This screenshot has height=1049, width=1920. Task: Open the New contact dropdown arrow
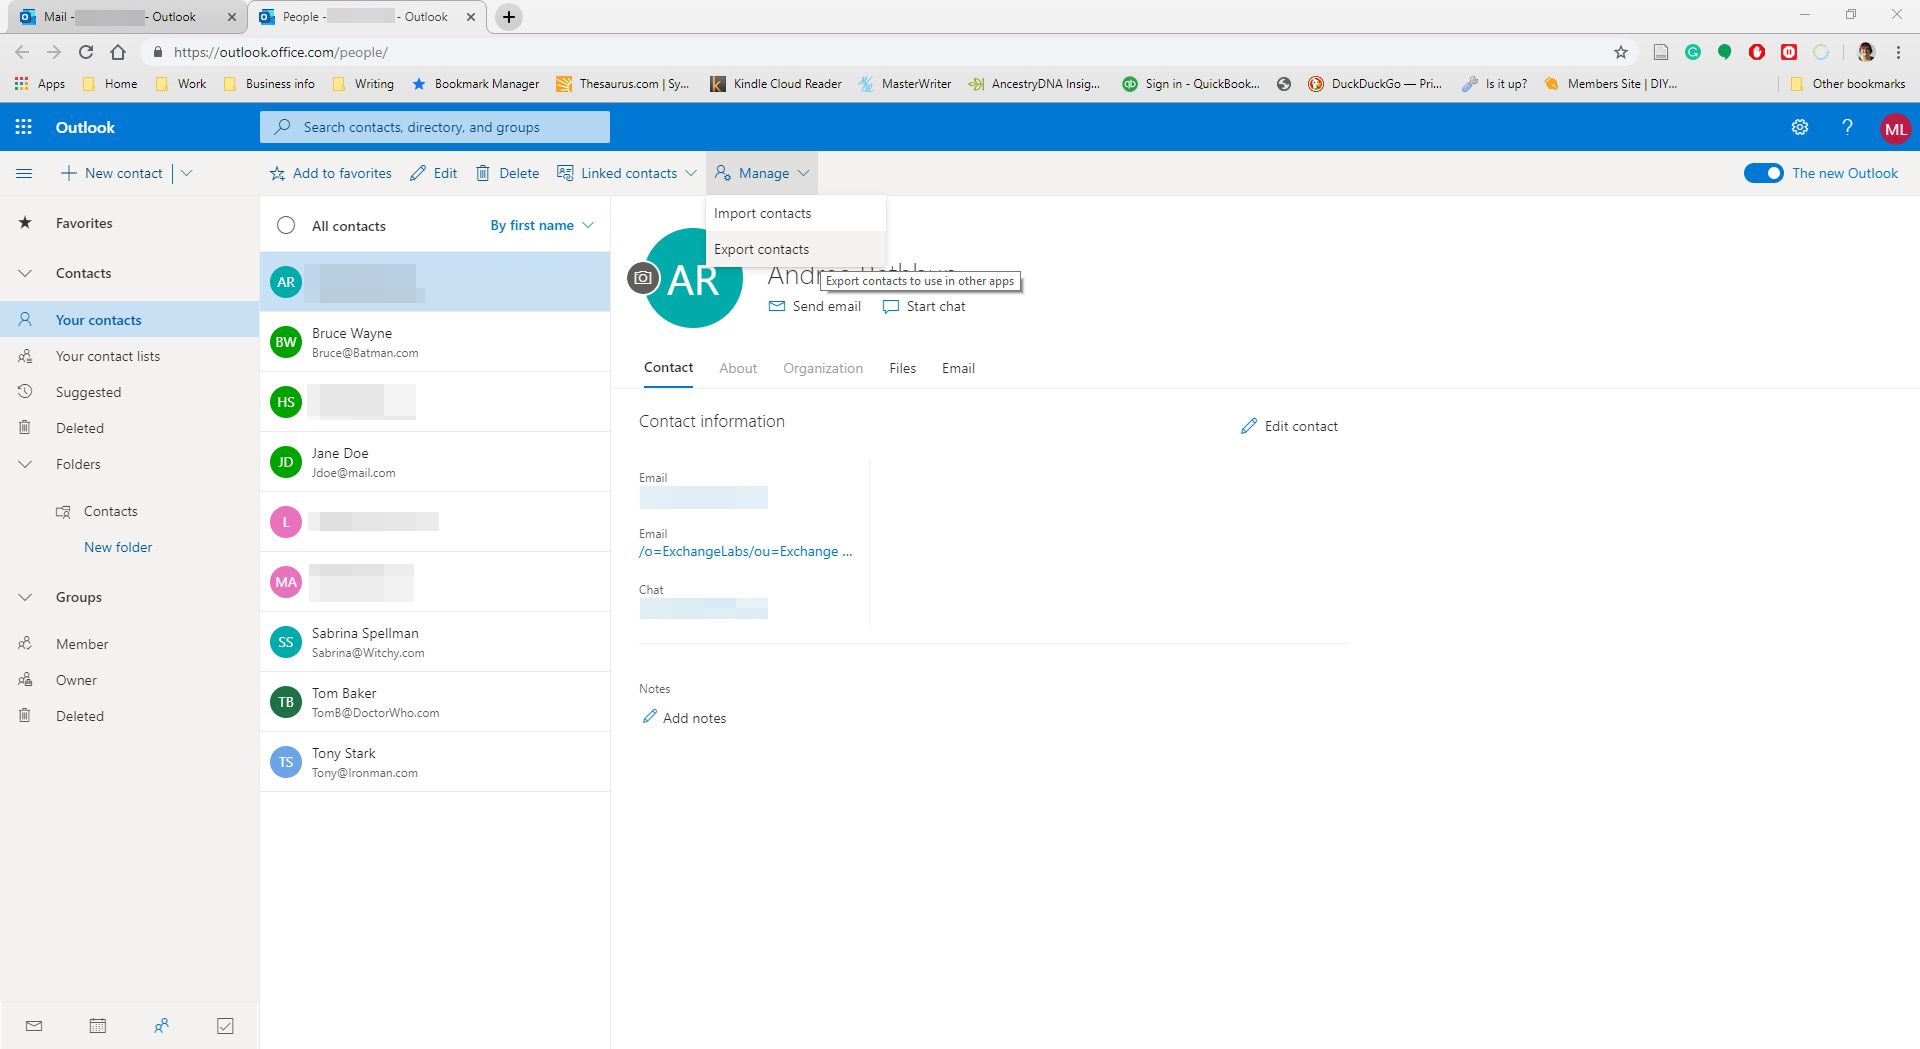pos(187,173)
